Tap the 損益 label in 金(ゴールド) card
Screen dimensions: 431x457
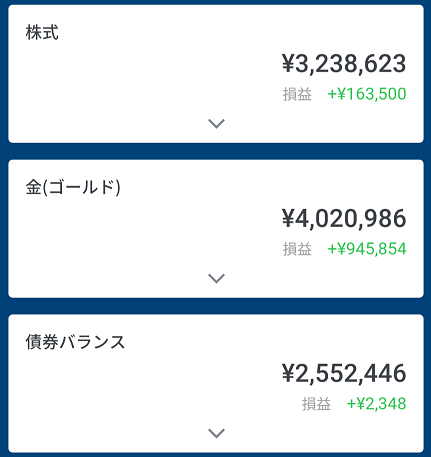(x=297, y=249)
